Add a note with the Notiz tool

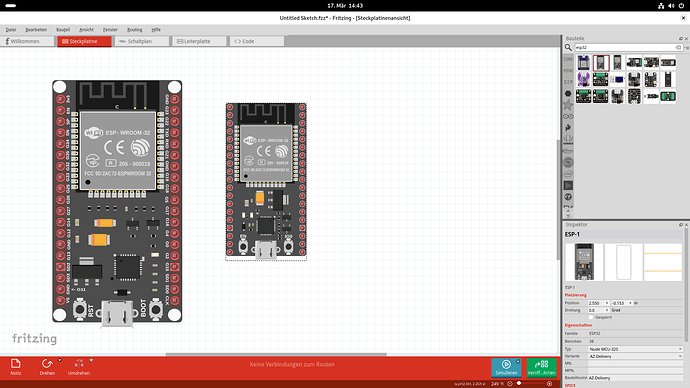click(x=15, y=367)
